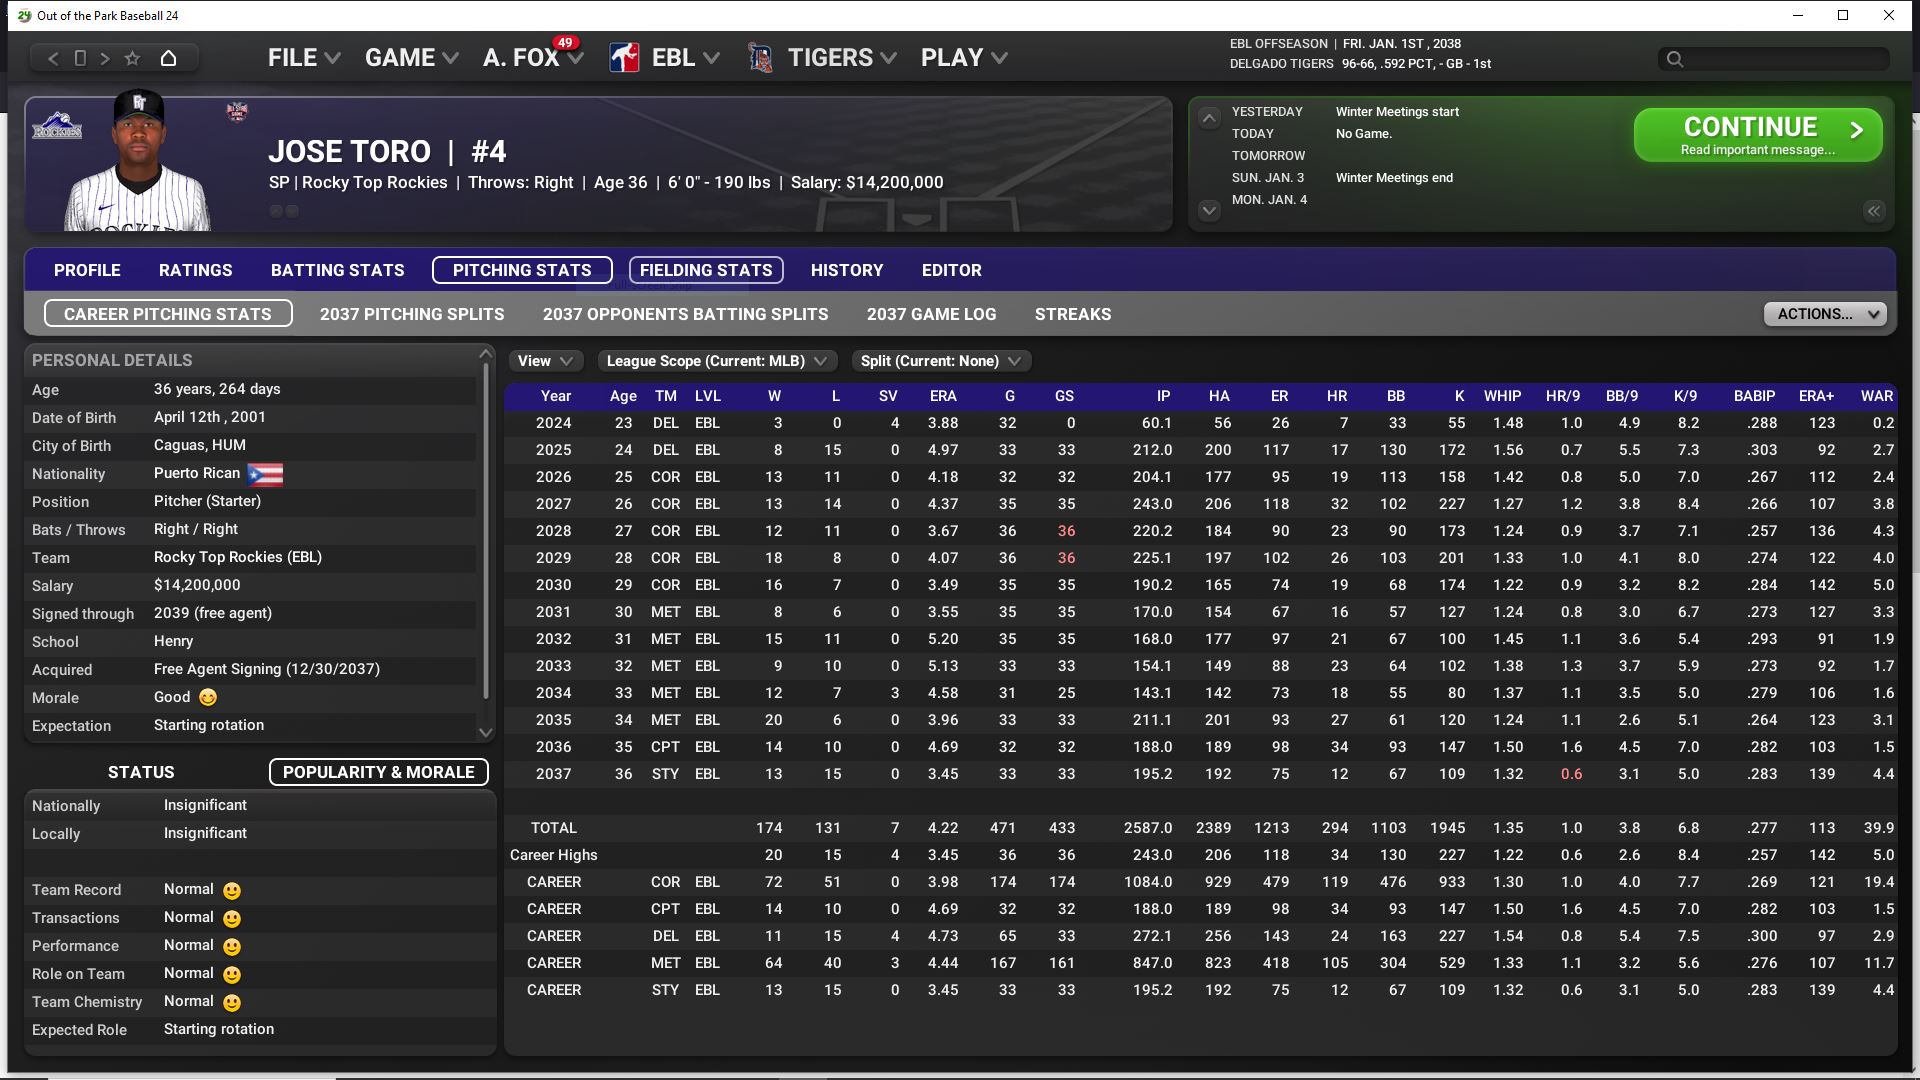The height and width of the screenshot is (1080, 1920).
Task: Click the Tigers team logo icon
Action: (761, 58)
